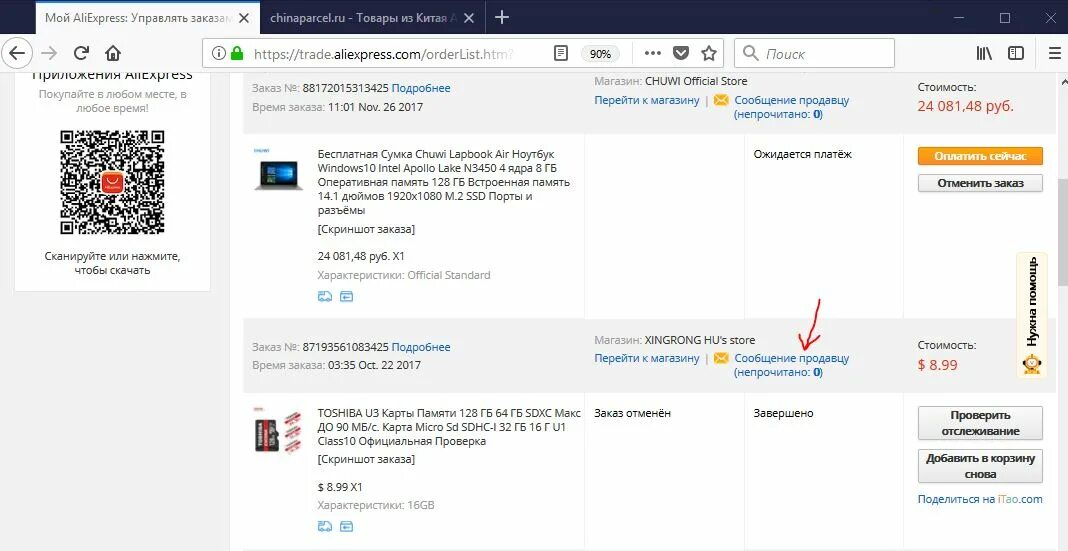Reset the 90% zoom level indicator
This screenshot has width=1068, height=551.
[x=600, y=54]
